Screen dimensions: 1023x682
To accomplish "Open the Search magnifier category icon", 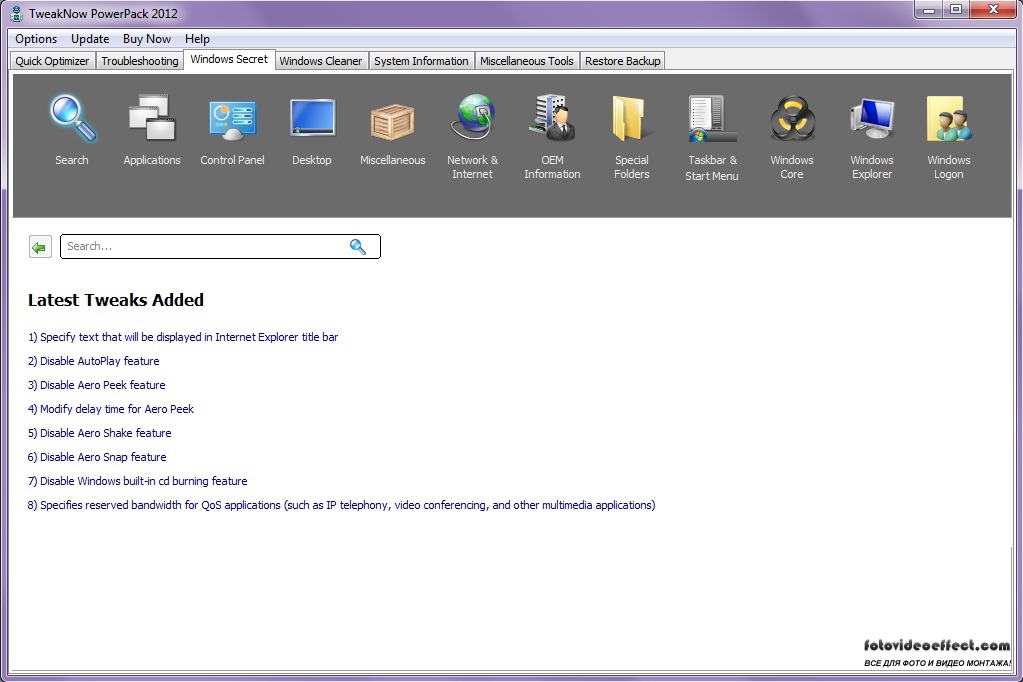I will [72, 119].
